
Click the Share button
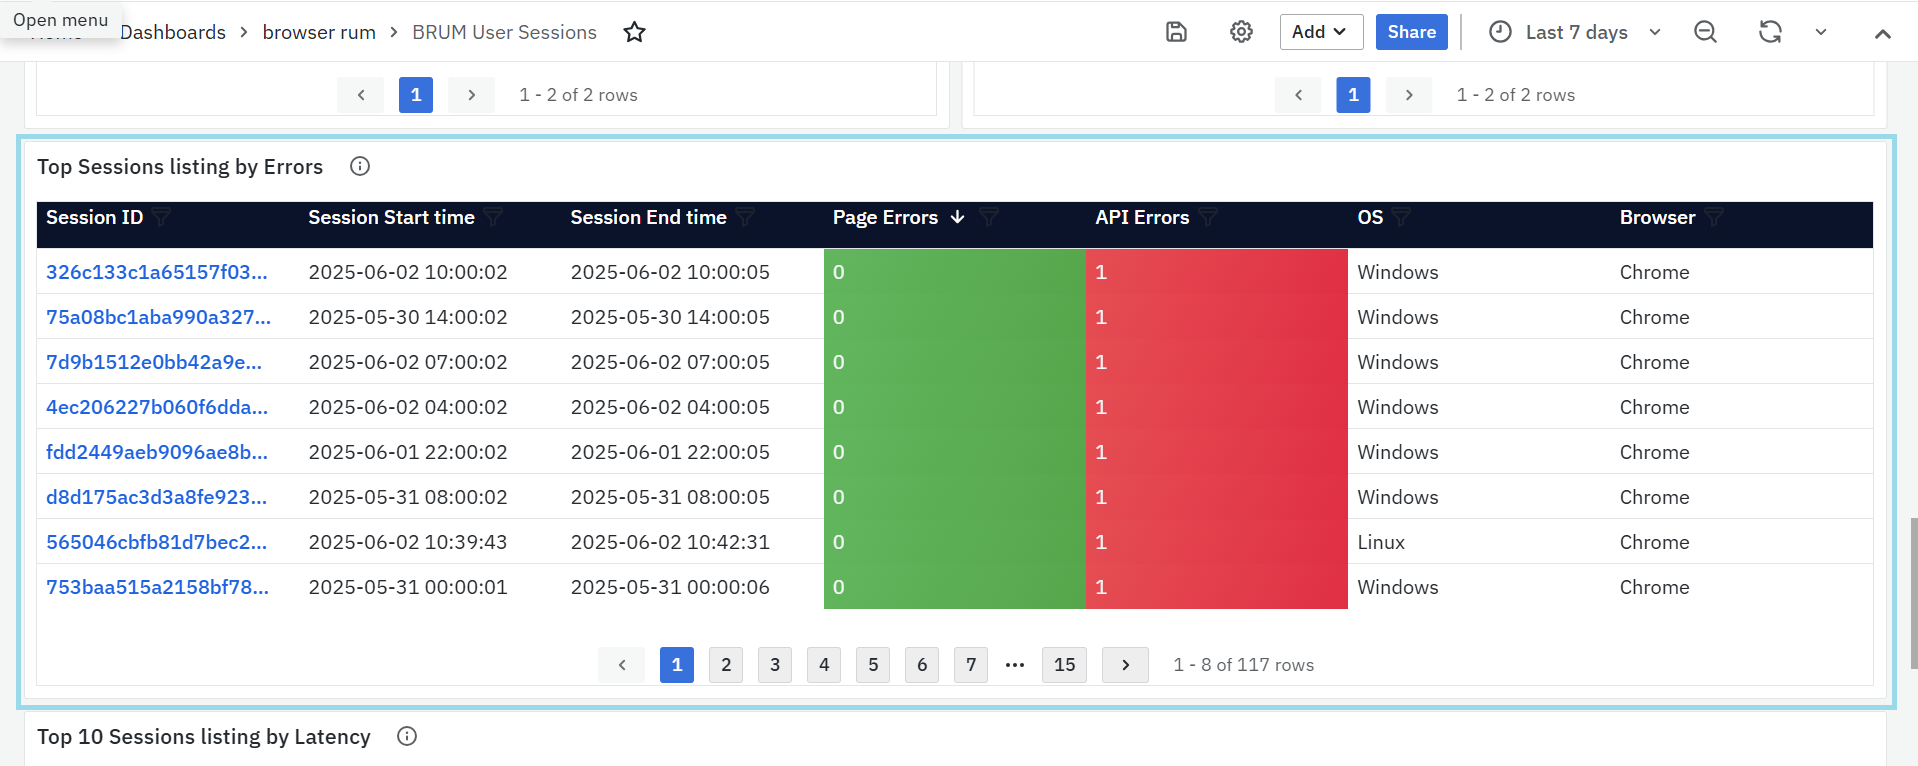point(1411,32)
